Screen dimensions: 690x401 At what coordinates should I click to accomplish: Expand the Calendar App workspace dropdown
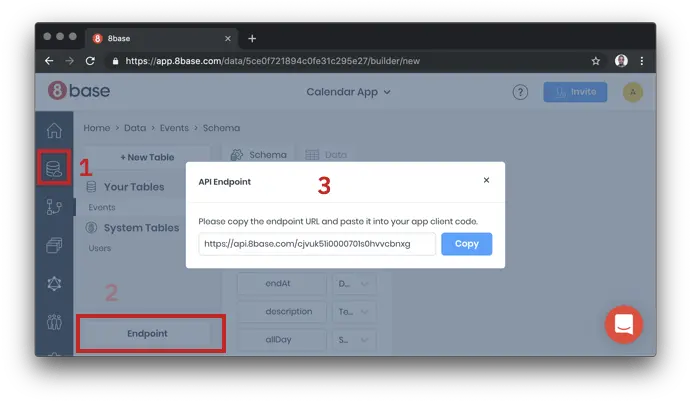click(x=349, y=92)
